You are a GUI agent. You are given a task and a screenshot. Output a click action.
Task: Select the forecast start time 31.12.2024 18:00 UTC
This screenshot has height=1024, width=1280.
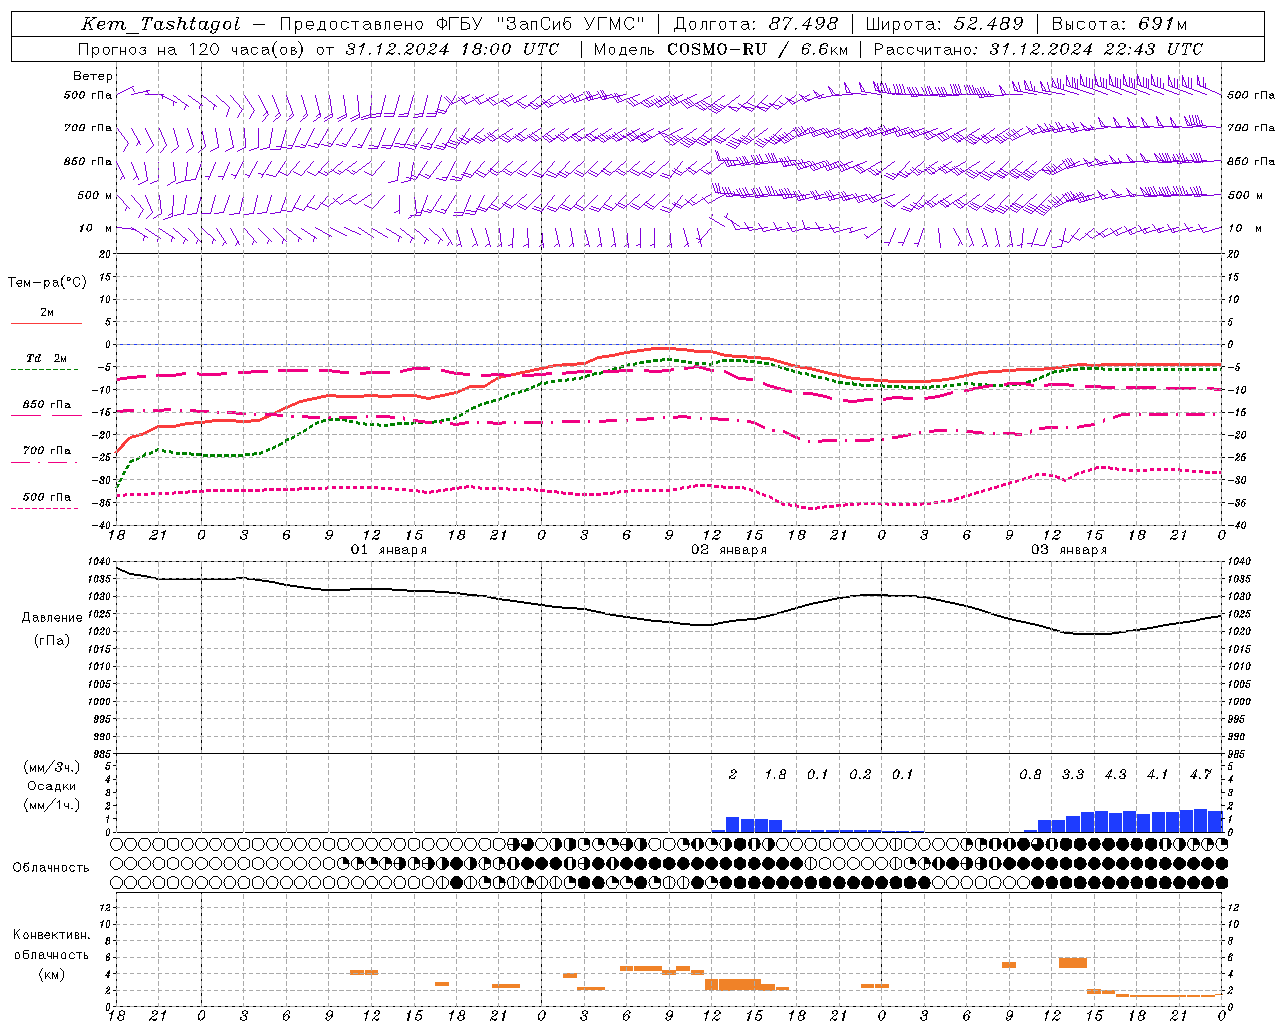point(452,49)
